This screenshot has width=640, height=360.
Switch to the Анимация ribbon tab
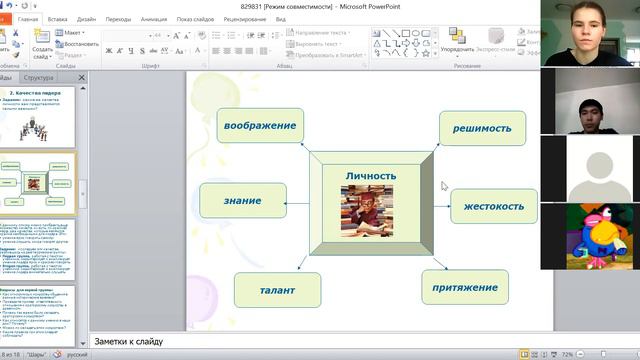(154, 19)
